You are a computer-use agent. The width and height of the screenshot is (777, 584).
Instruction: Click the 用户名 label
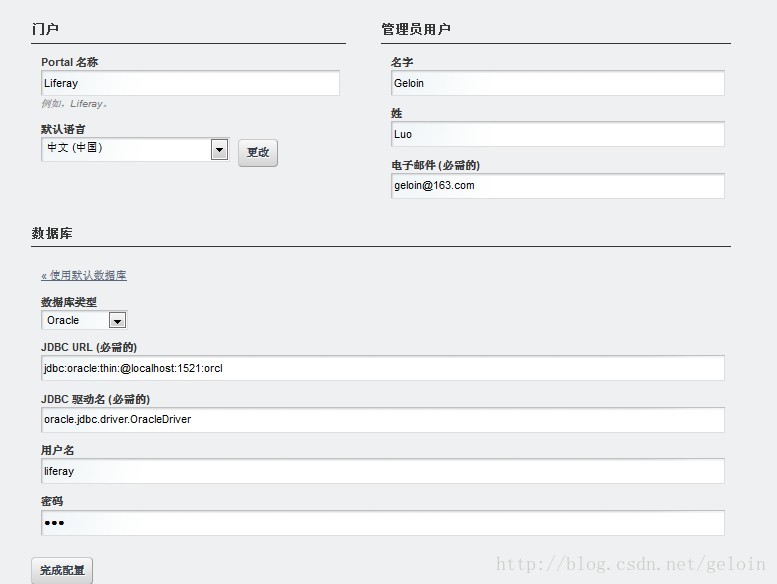[x=57, y=450]
